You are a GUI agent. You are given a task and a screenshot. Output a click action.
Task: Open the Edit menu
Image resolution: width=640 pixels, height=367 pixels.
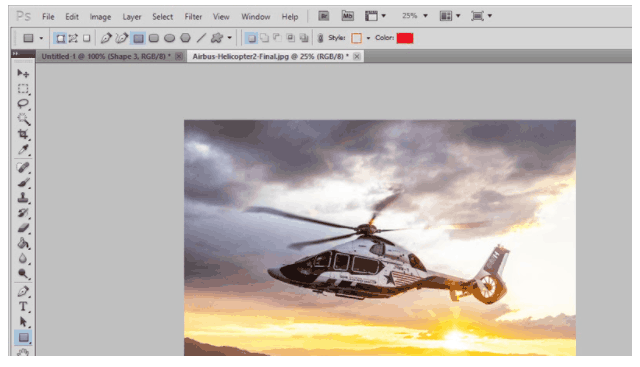pos(72,17)
